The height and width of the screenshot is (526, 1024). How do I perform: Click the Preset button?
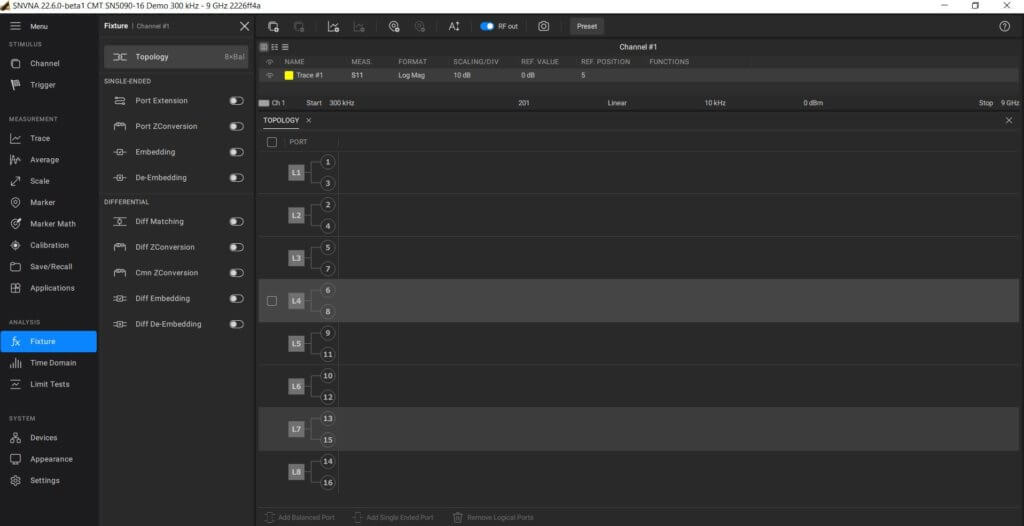[587, 27]
